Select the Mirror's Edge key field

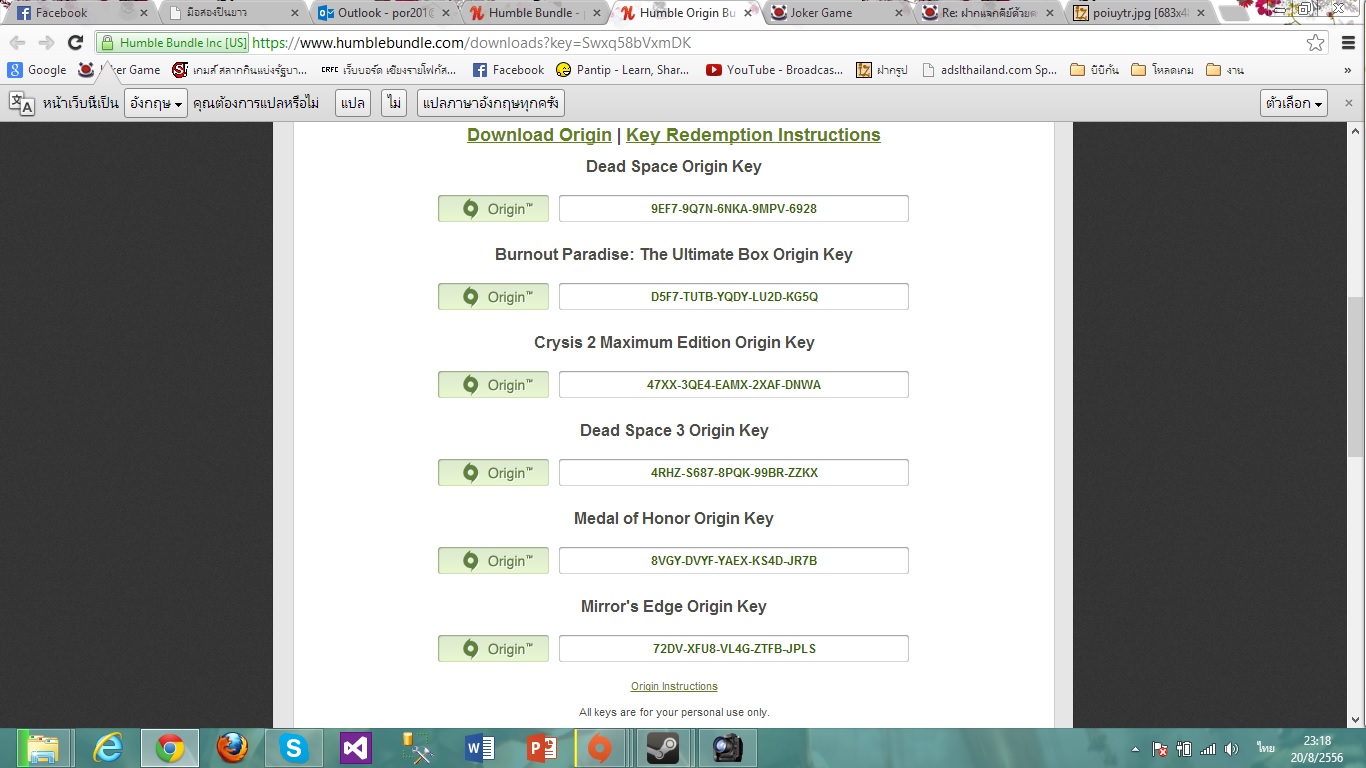(734, 649)
